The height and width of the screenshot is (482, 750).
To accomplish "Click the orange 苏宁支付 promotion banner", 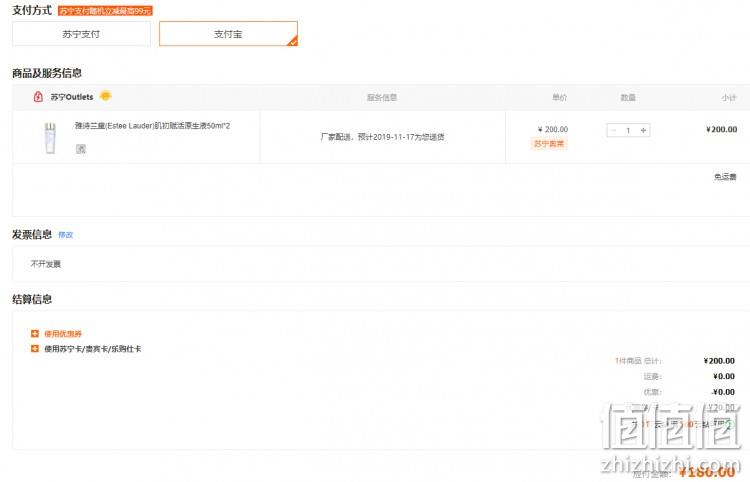I will click(x=105, y=11).
